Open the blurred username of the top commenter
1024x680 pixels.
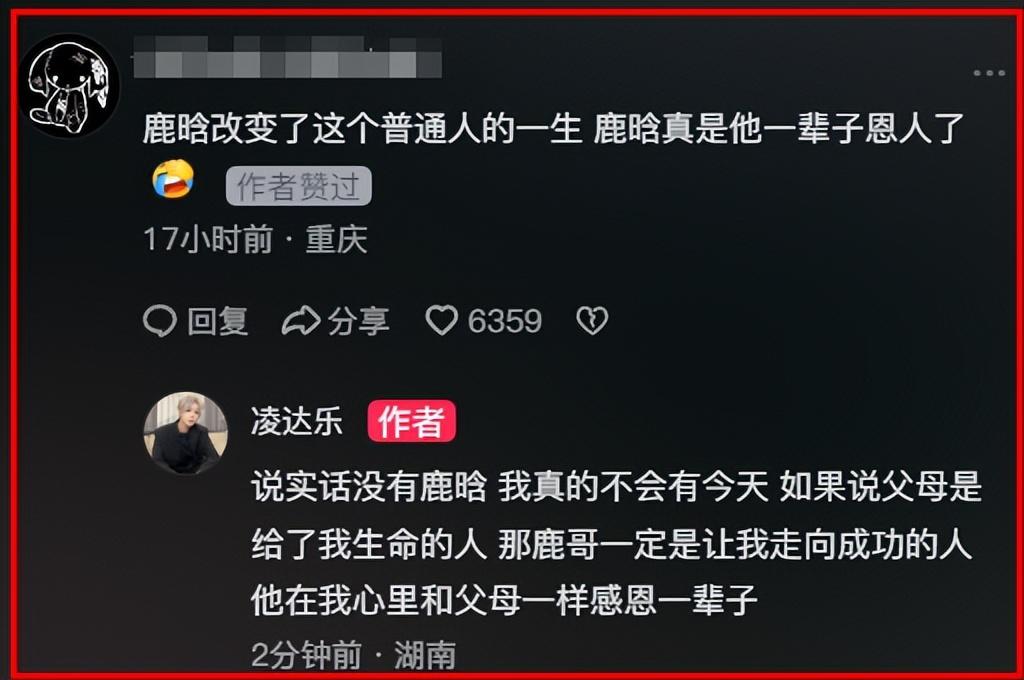pos(287,57)
